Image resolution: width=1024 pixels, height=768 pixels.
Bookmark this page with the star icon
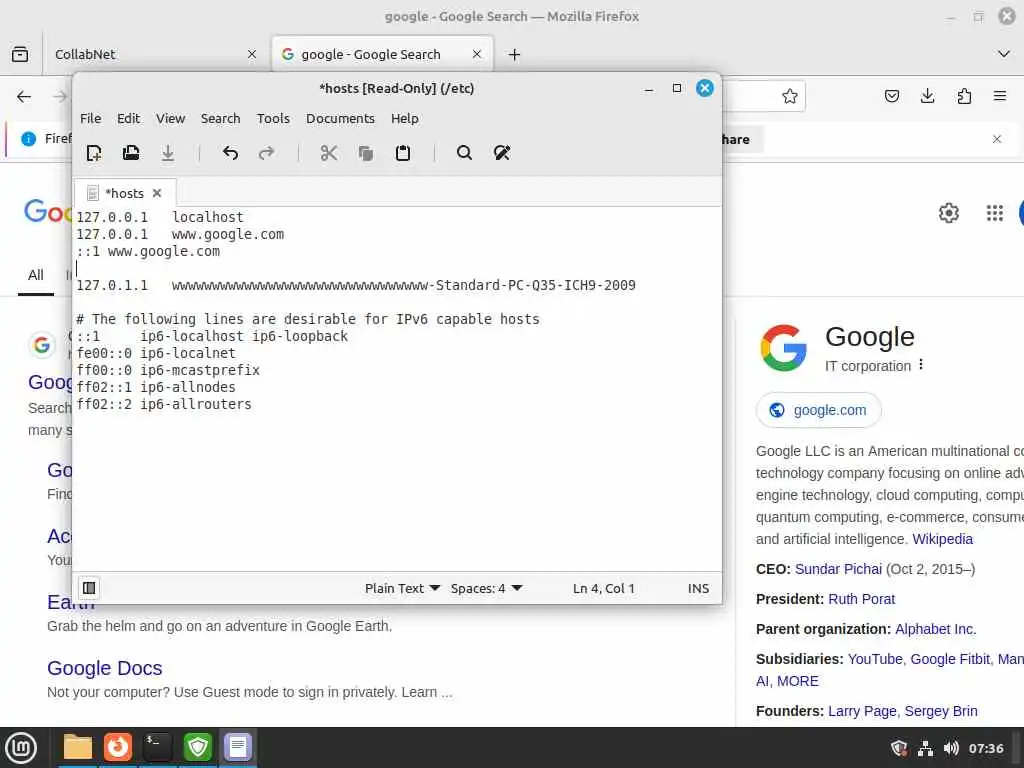(790, 97)
